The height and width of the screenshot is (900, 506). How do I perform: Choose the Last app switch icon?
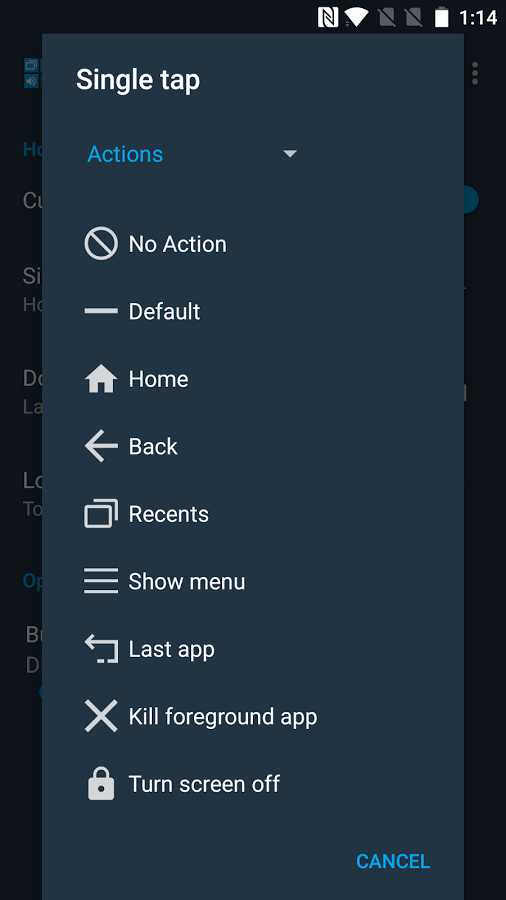[101, 649]
